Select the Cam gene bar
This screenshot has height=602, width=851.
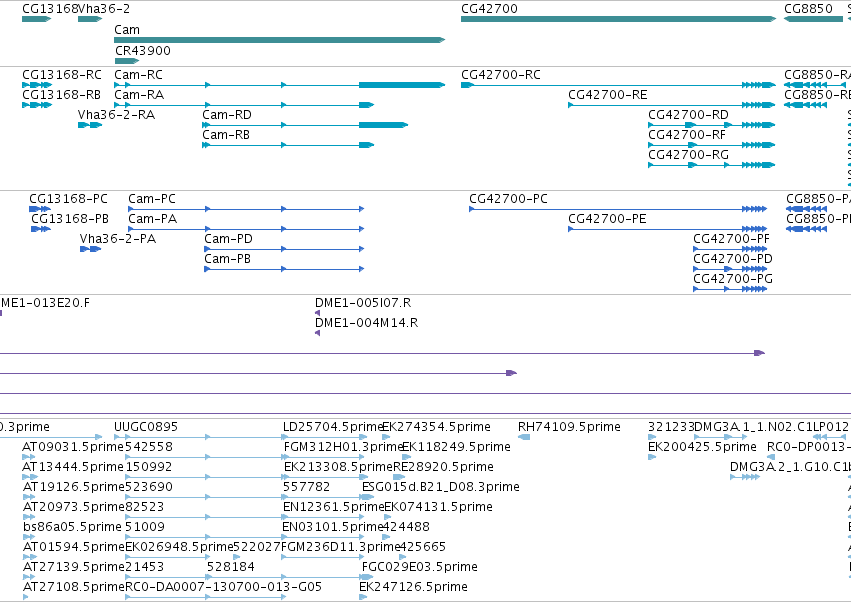pyautogui.click(x=280, y=40)
